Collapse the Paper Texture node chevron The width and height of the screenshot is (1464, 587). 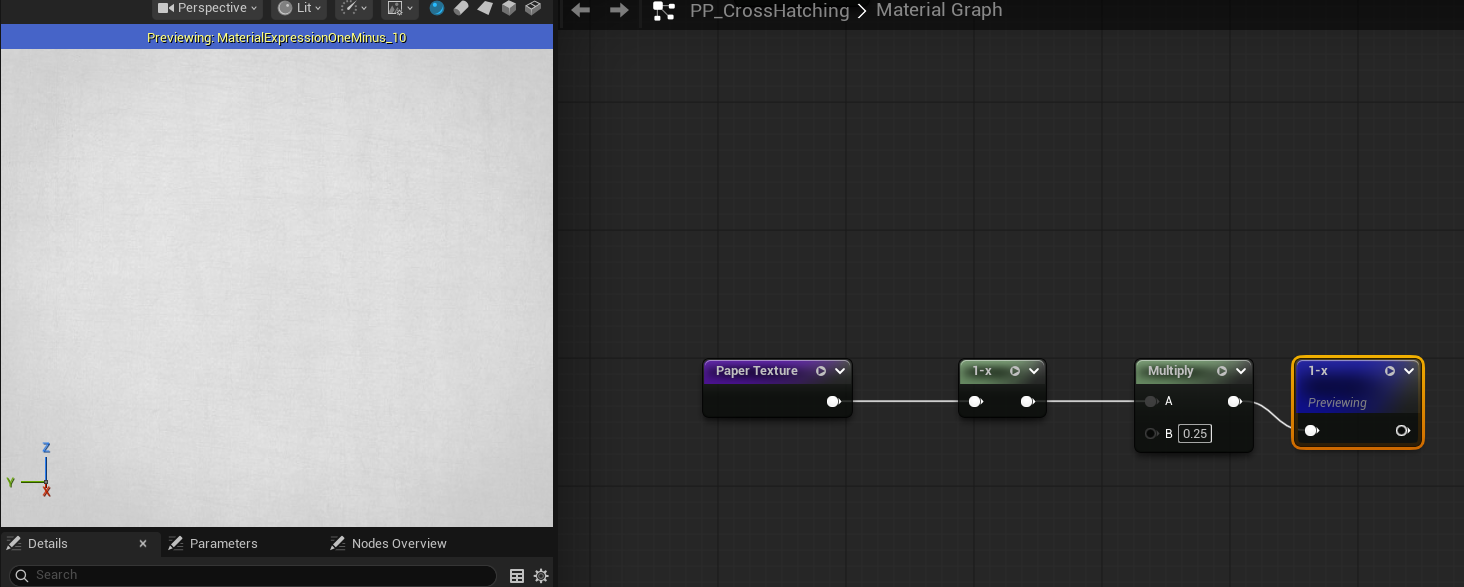pyautogui.click(x=840, y=371)
